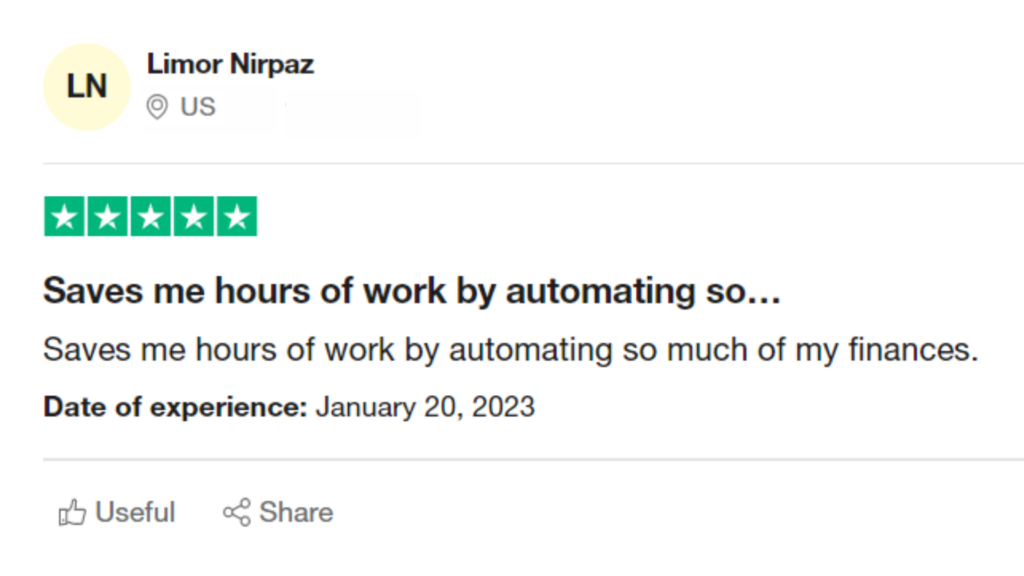The height and width of the screenshot is (576, 1024).
Task: Click the review body text about finances
Action: (511, 349)
